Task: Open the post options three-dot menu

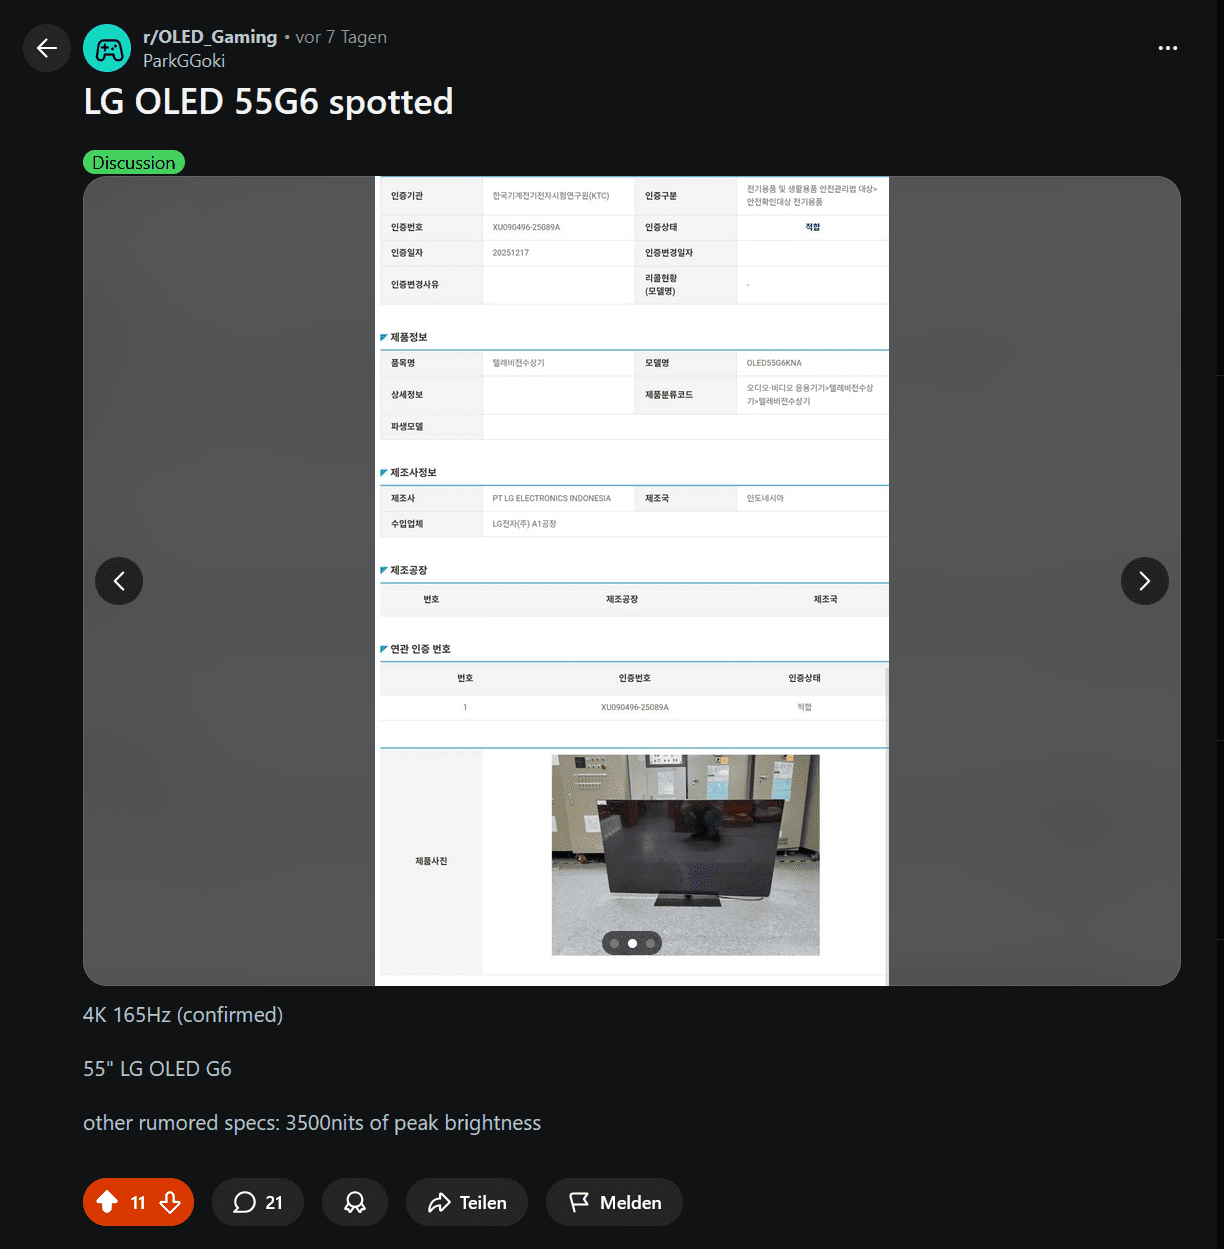Action: click(x=1167, y=48)
